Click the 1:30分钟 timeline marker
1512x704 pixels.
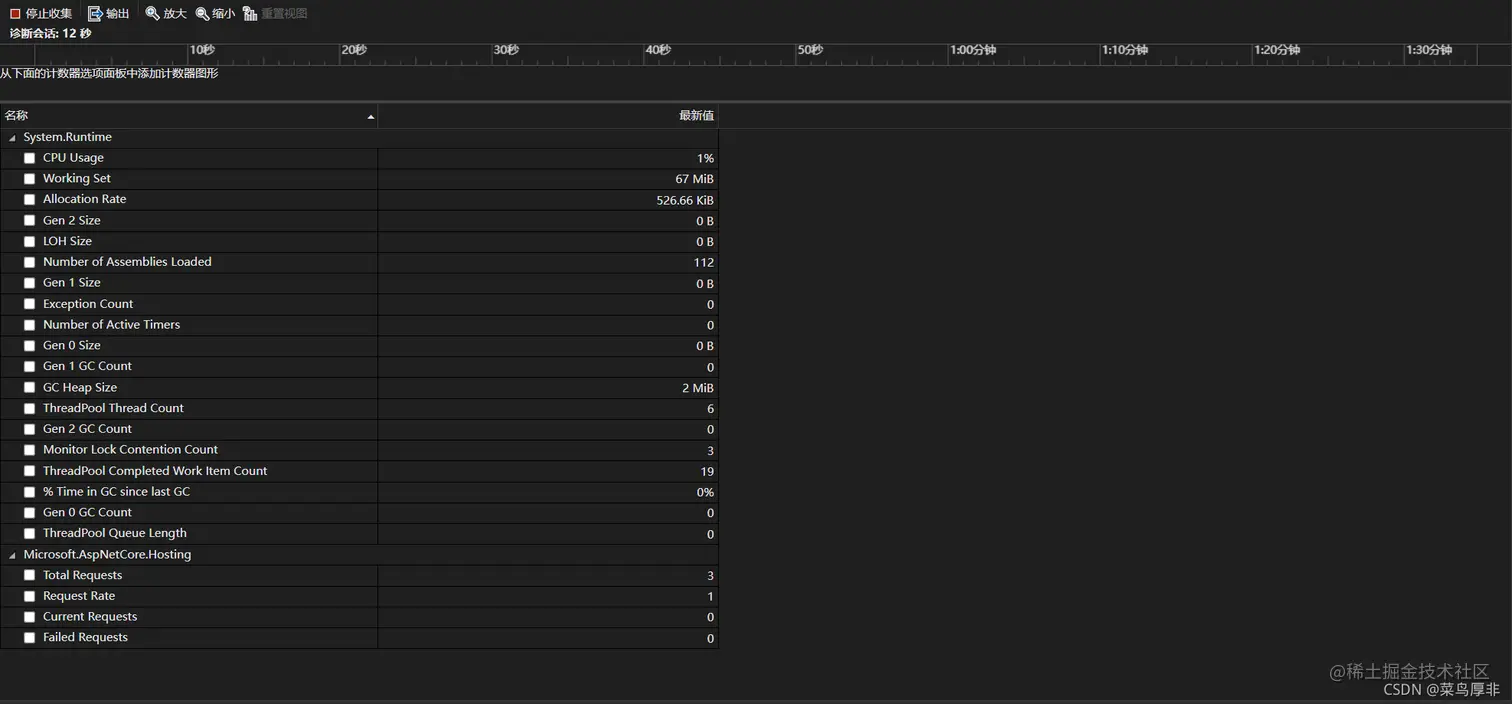(1429, 50)
